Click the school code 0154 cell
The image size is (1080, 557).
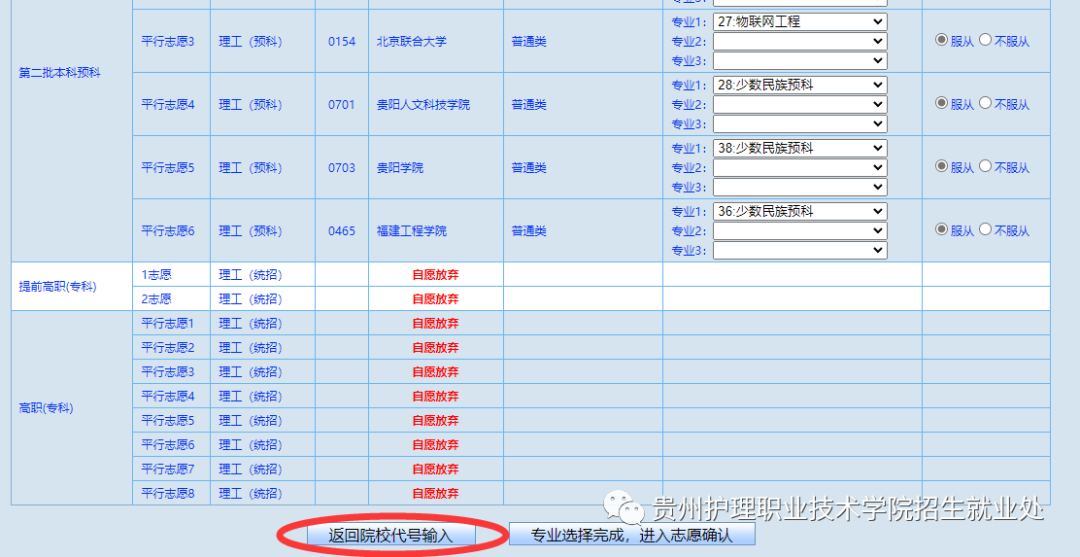(x=341, y=41)
